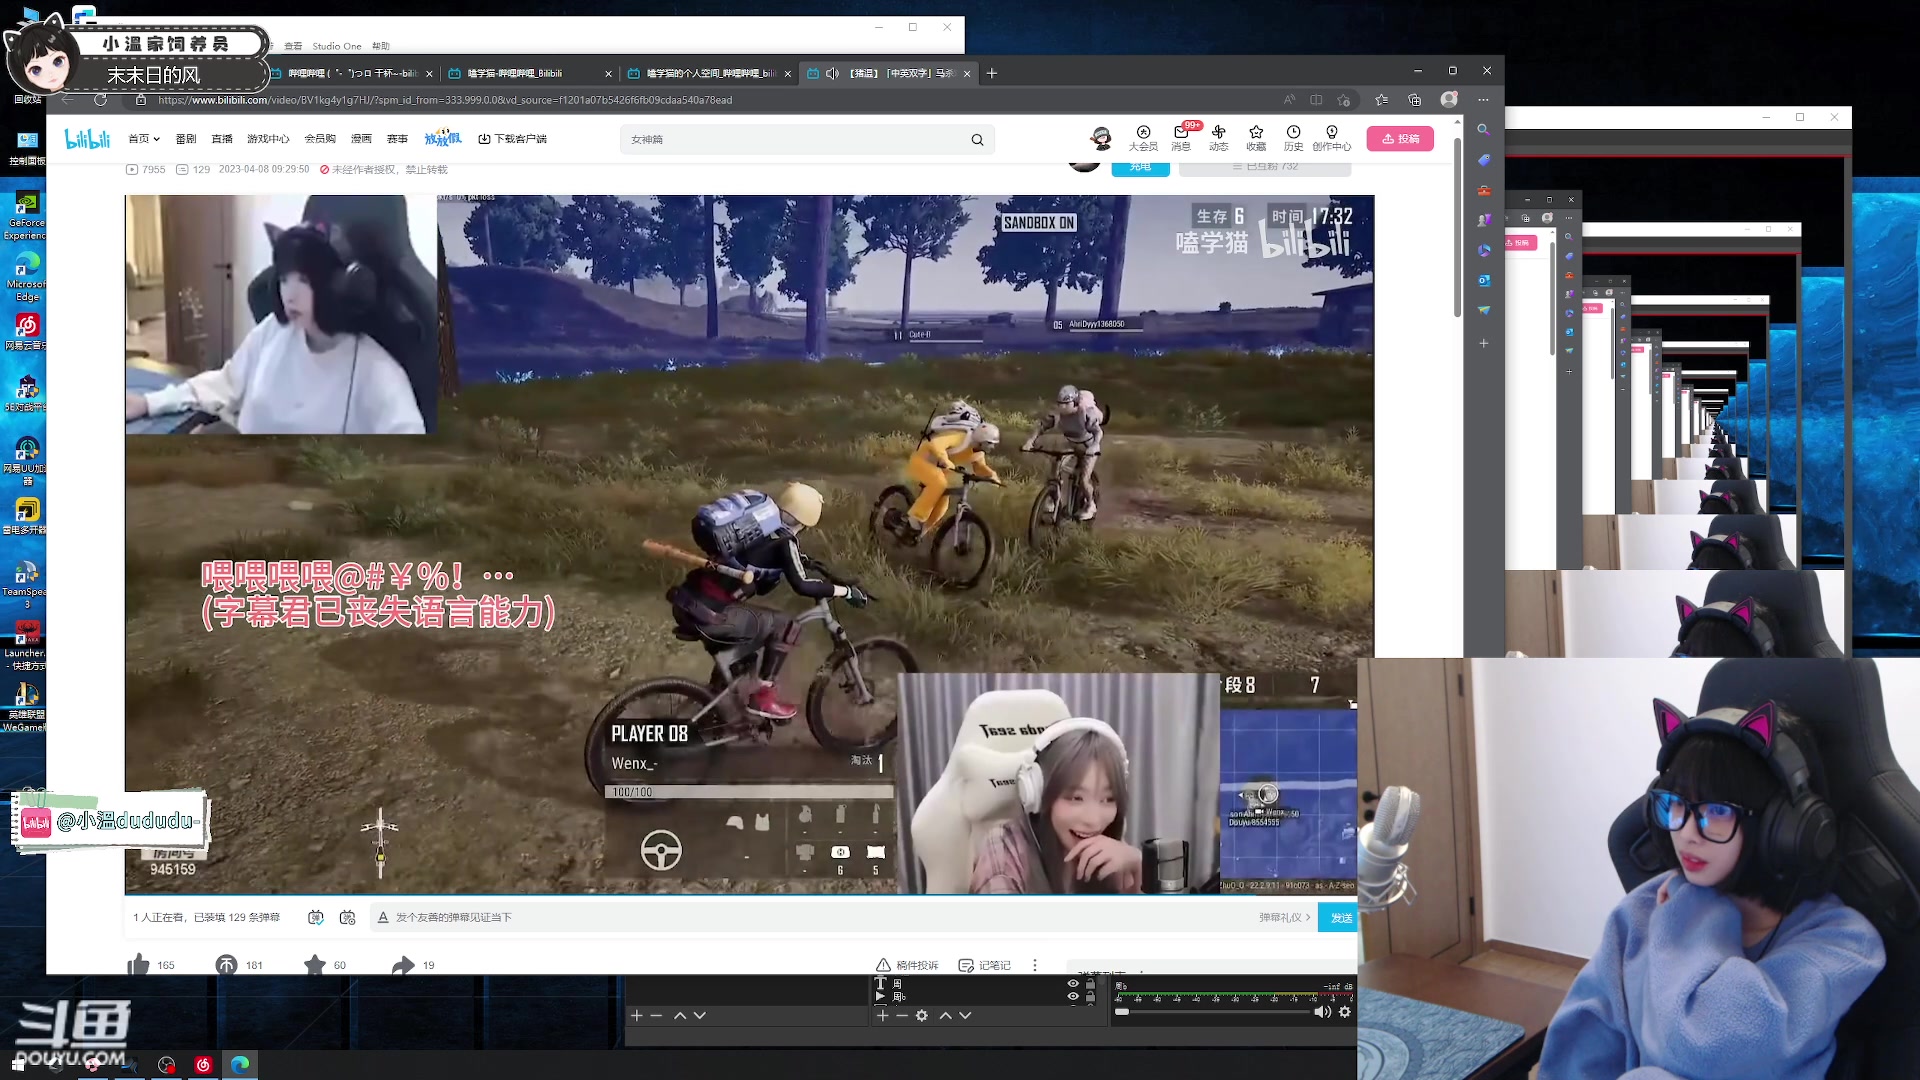The height and width of the screenshot is (1080, 1920).
Task: Click the 已互粉 follow status button
Action: [x=1265, y=167]
